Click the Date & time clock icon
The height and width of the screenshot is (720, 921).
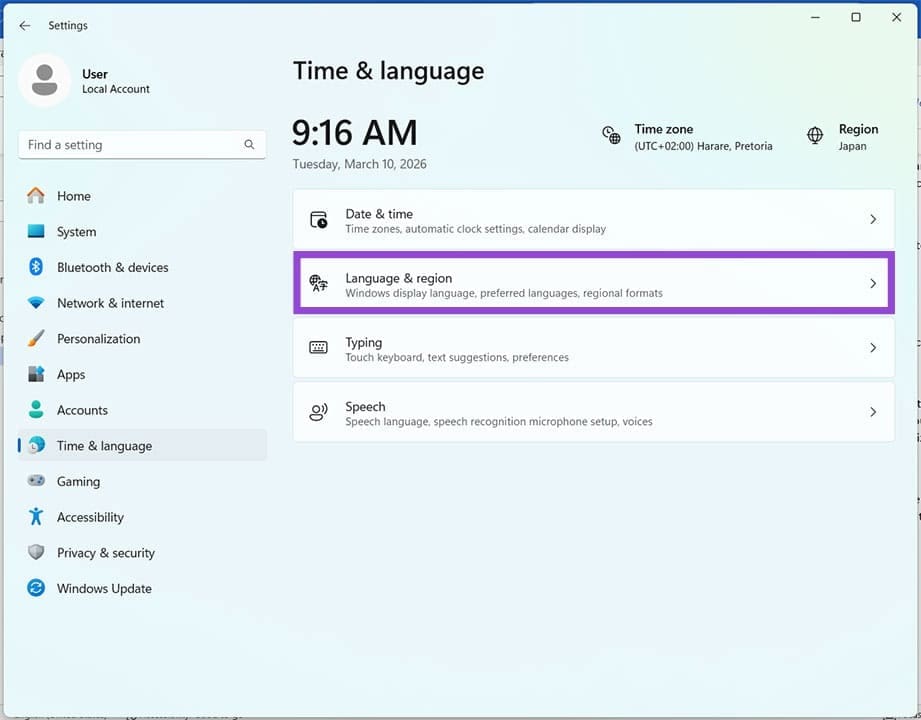click(318, 219)
